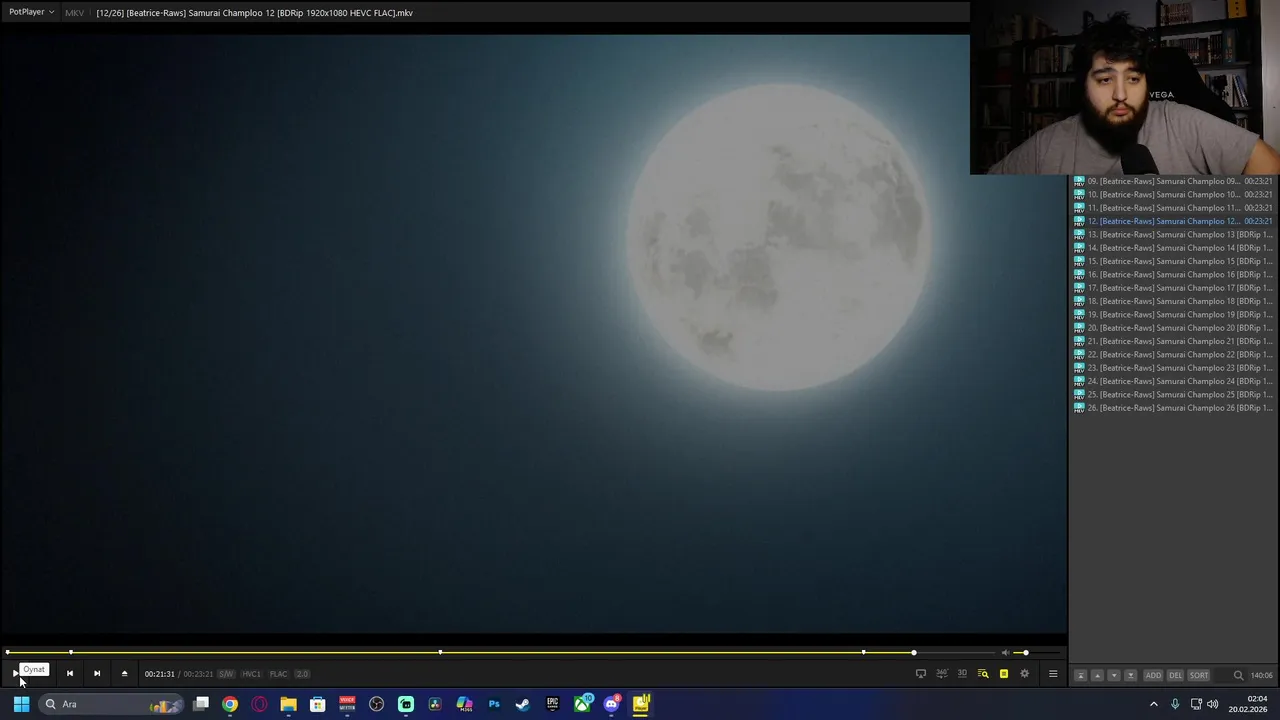1280x720 pixels.
Task: Expand the system tray hidden icons chevron
Action: (1153, 704)
